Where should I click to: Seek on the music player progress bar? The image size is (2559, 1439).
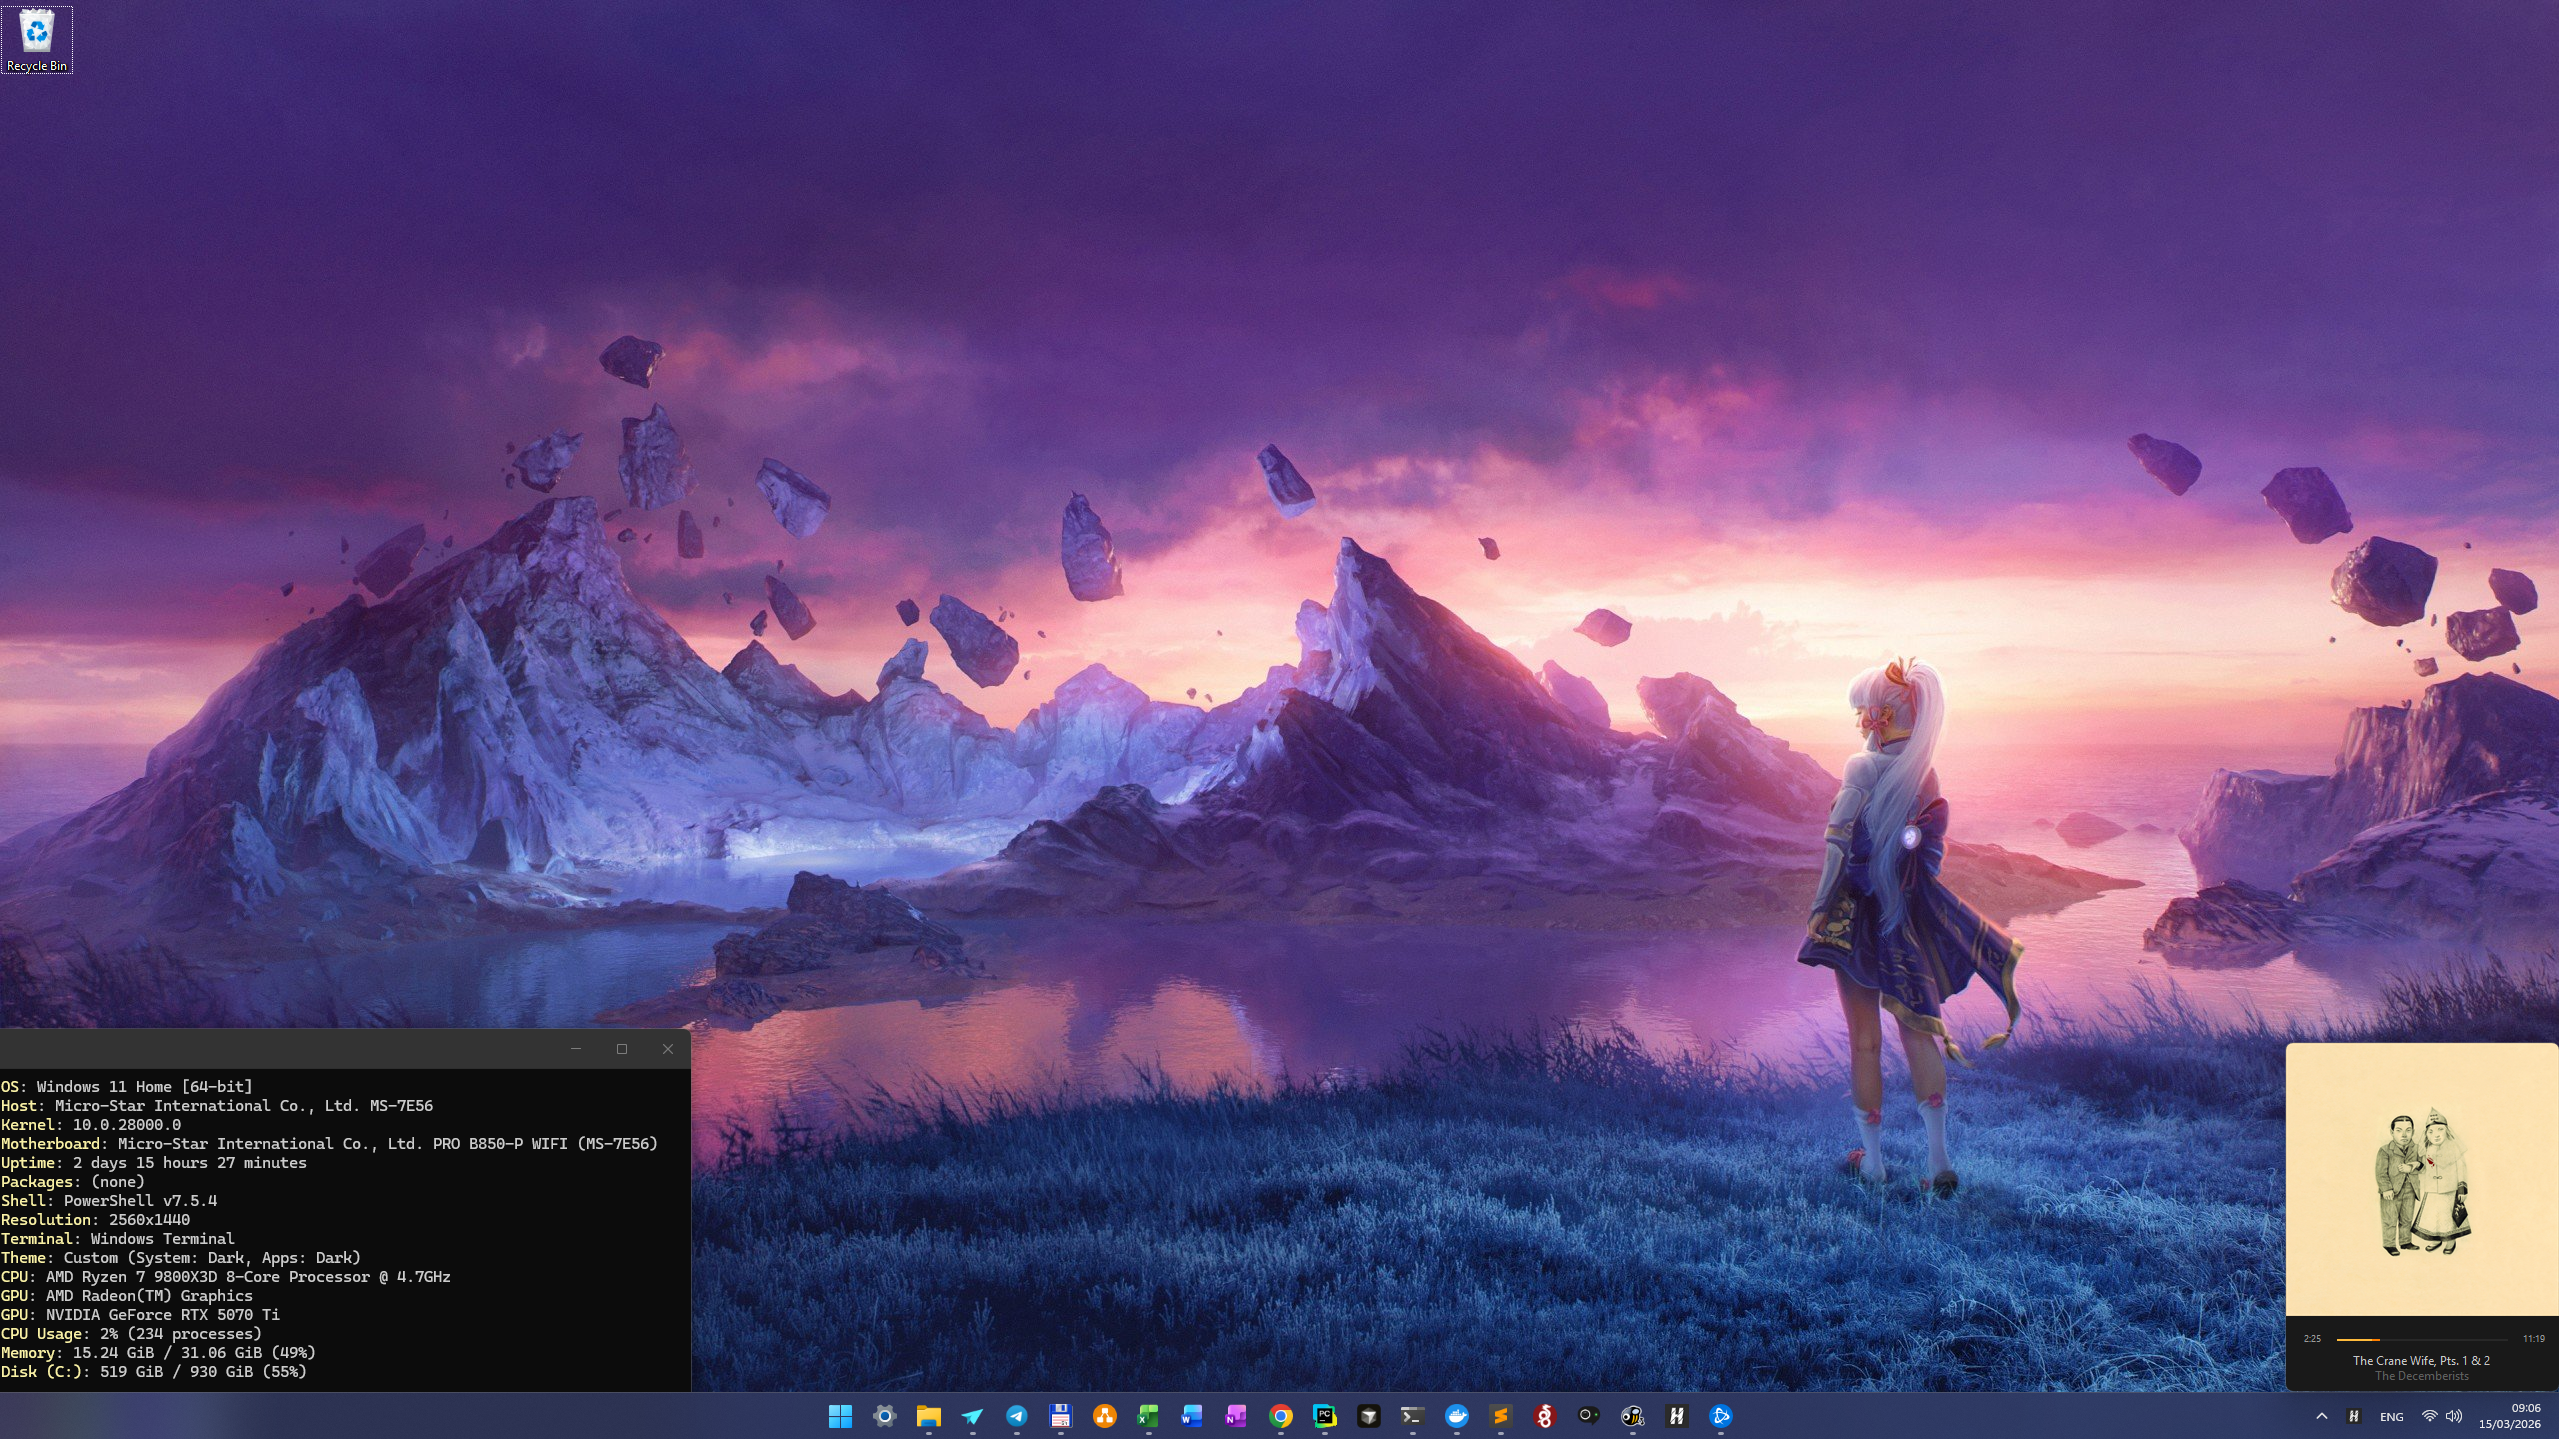pos(2421,1339)
